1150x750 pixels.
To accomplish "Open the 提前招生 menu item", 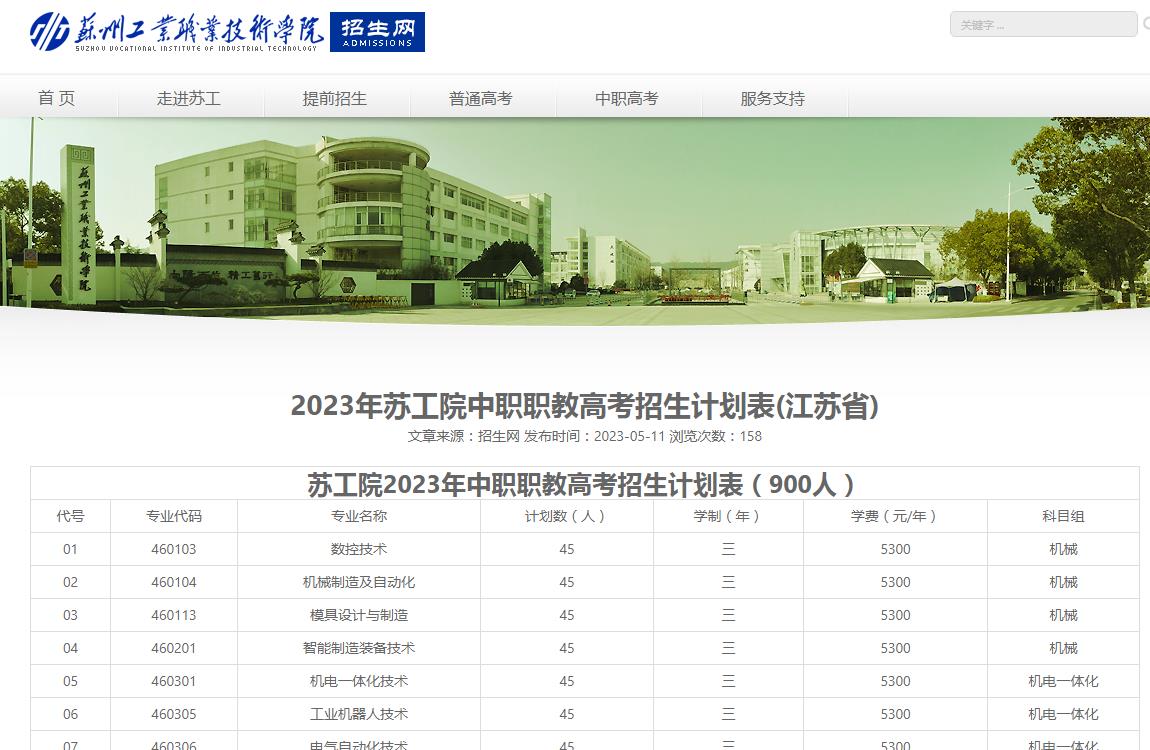I will (334, 98).
